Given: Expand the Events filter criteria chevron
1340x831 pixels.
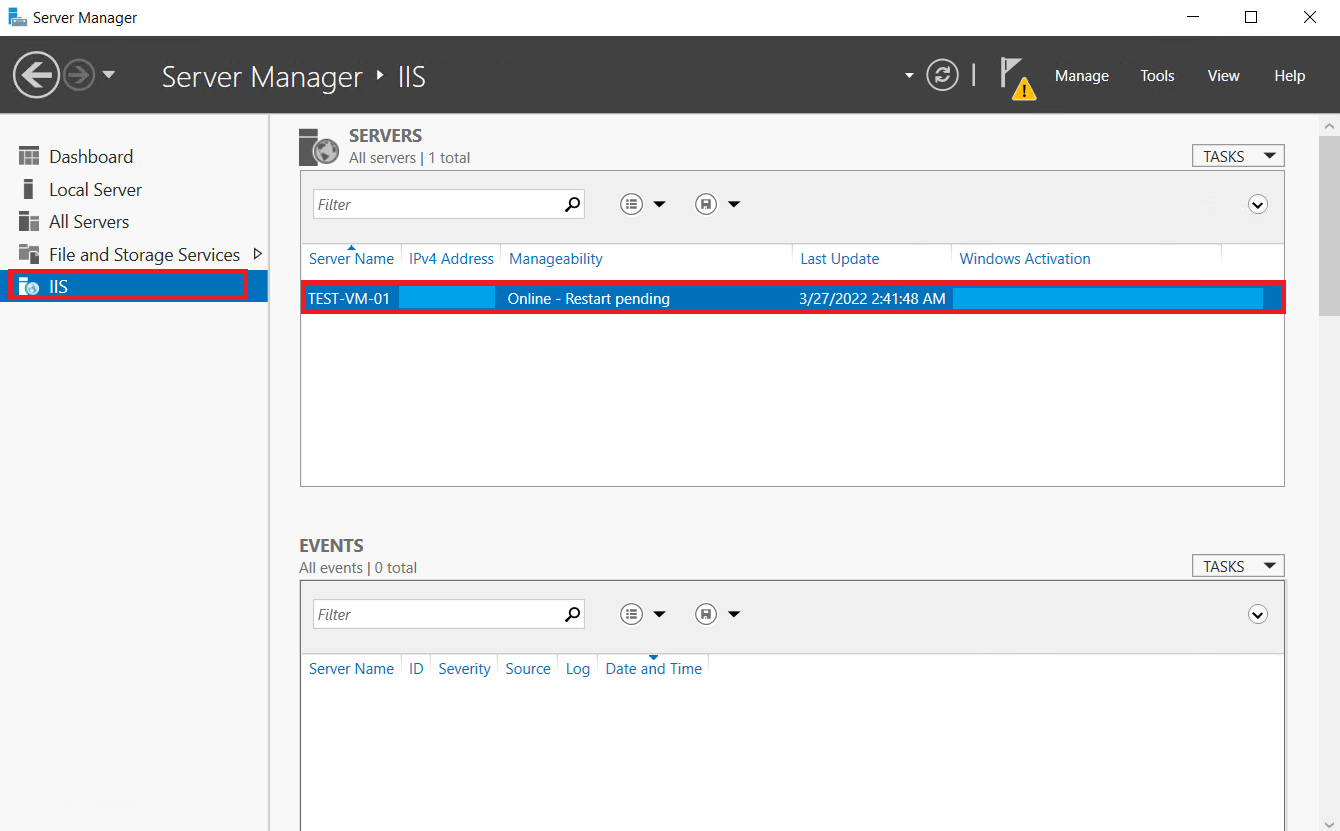Looking at the screenshot, I should (x=1258, y=614).
